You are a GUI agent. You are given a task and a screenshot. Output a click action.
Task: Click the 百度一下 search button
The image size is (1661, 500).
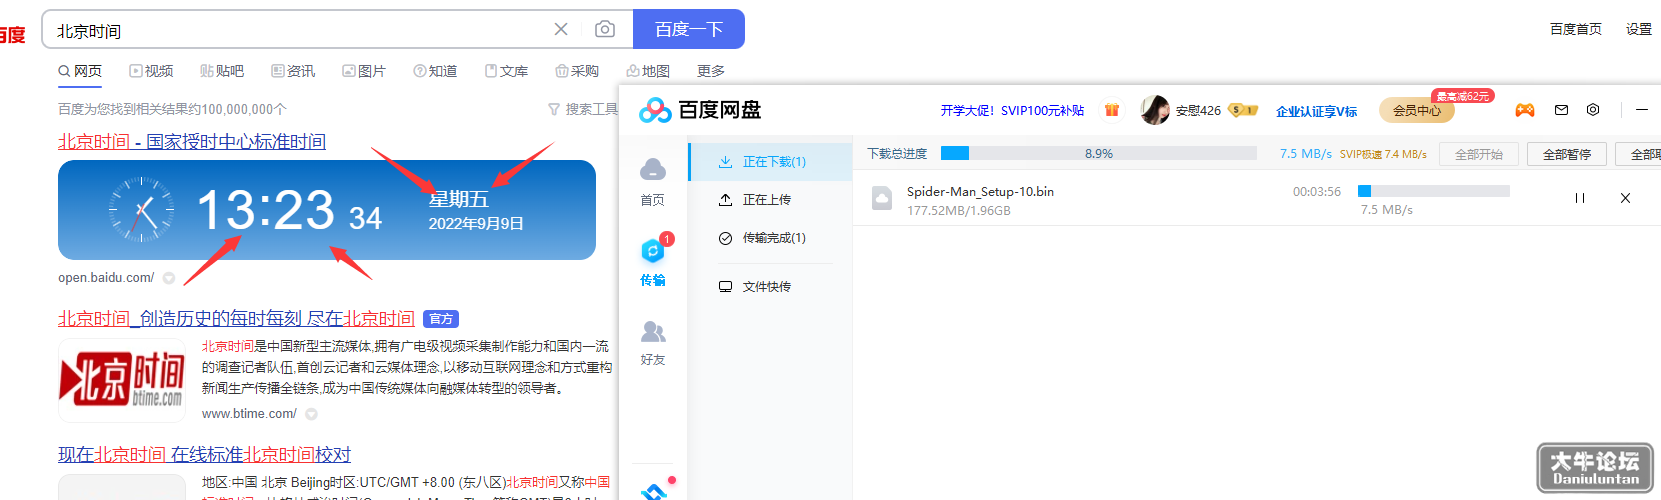(689, 29)
